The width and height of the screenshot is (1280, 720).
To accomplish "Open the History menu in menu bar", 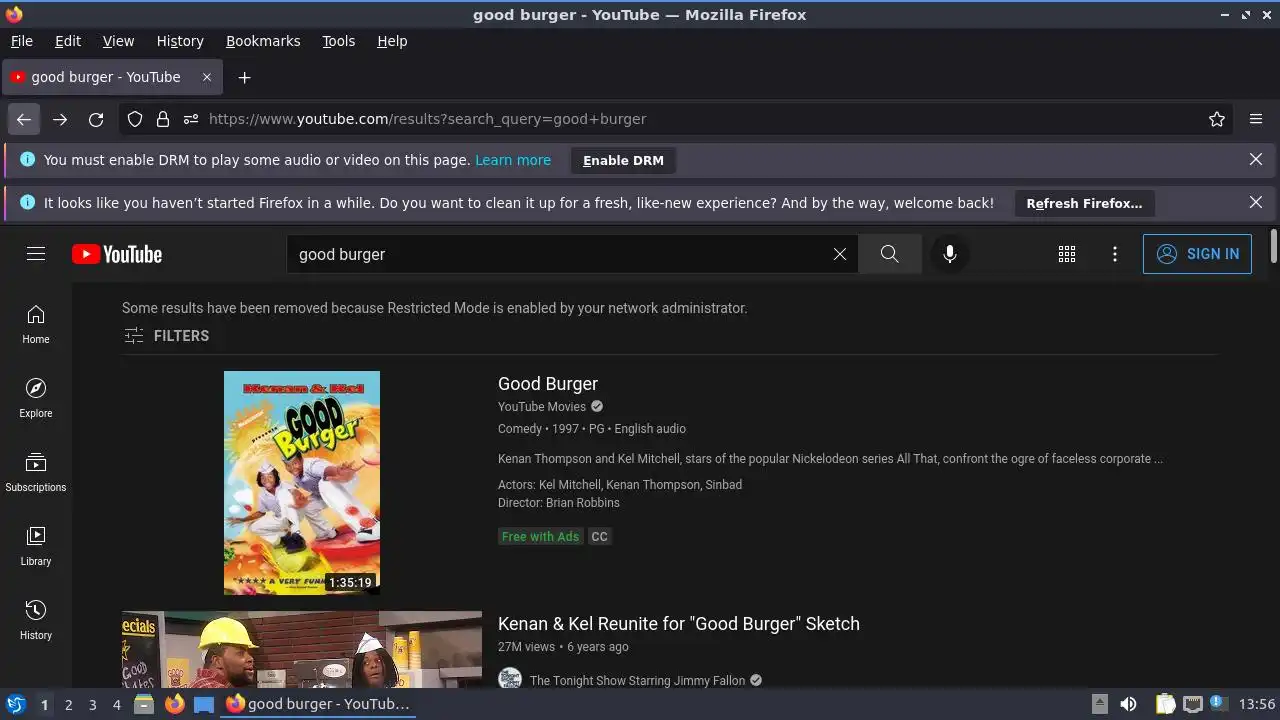I will tap(180, 41).
